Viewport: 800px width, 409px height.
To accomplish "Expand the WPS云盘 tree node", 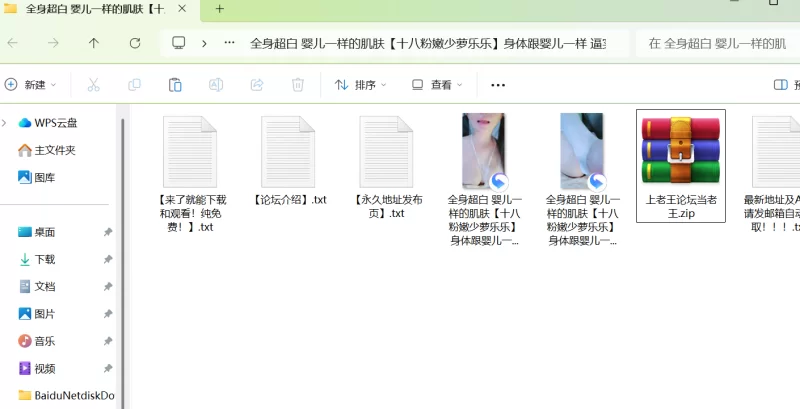I will (x=5, y=122).
